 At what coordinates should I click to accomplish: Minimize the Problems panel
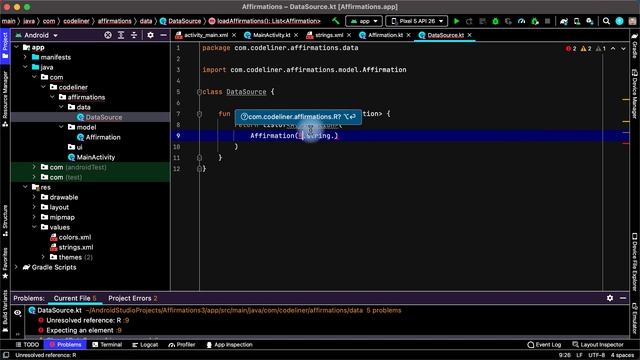pos(623,298)
